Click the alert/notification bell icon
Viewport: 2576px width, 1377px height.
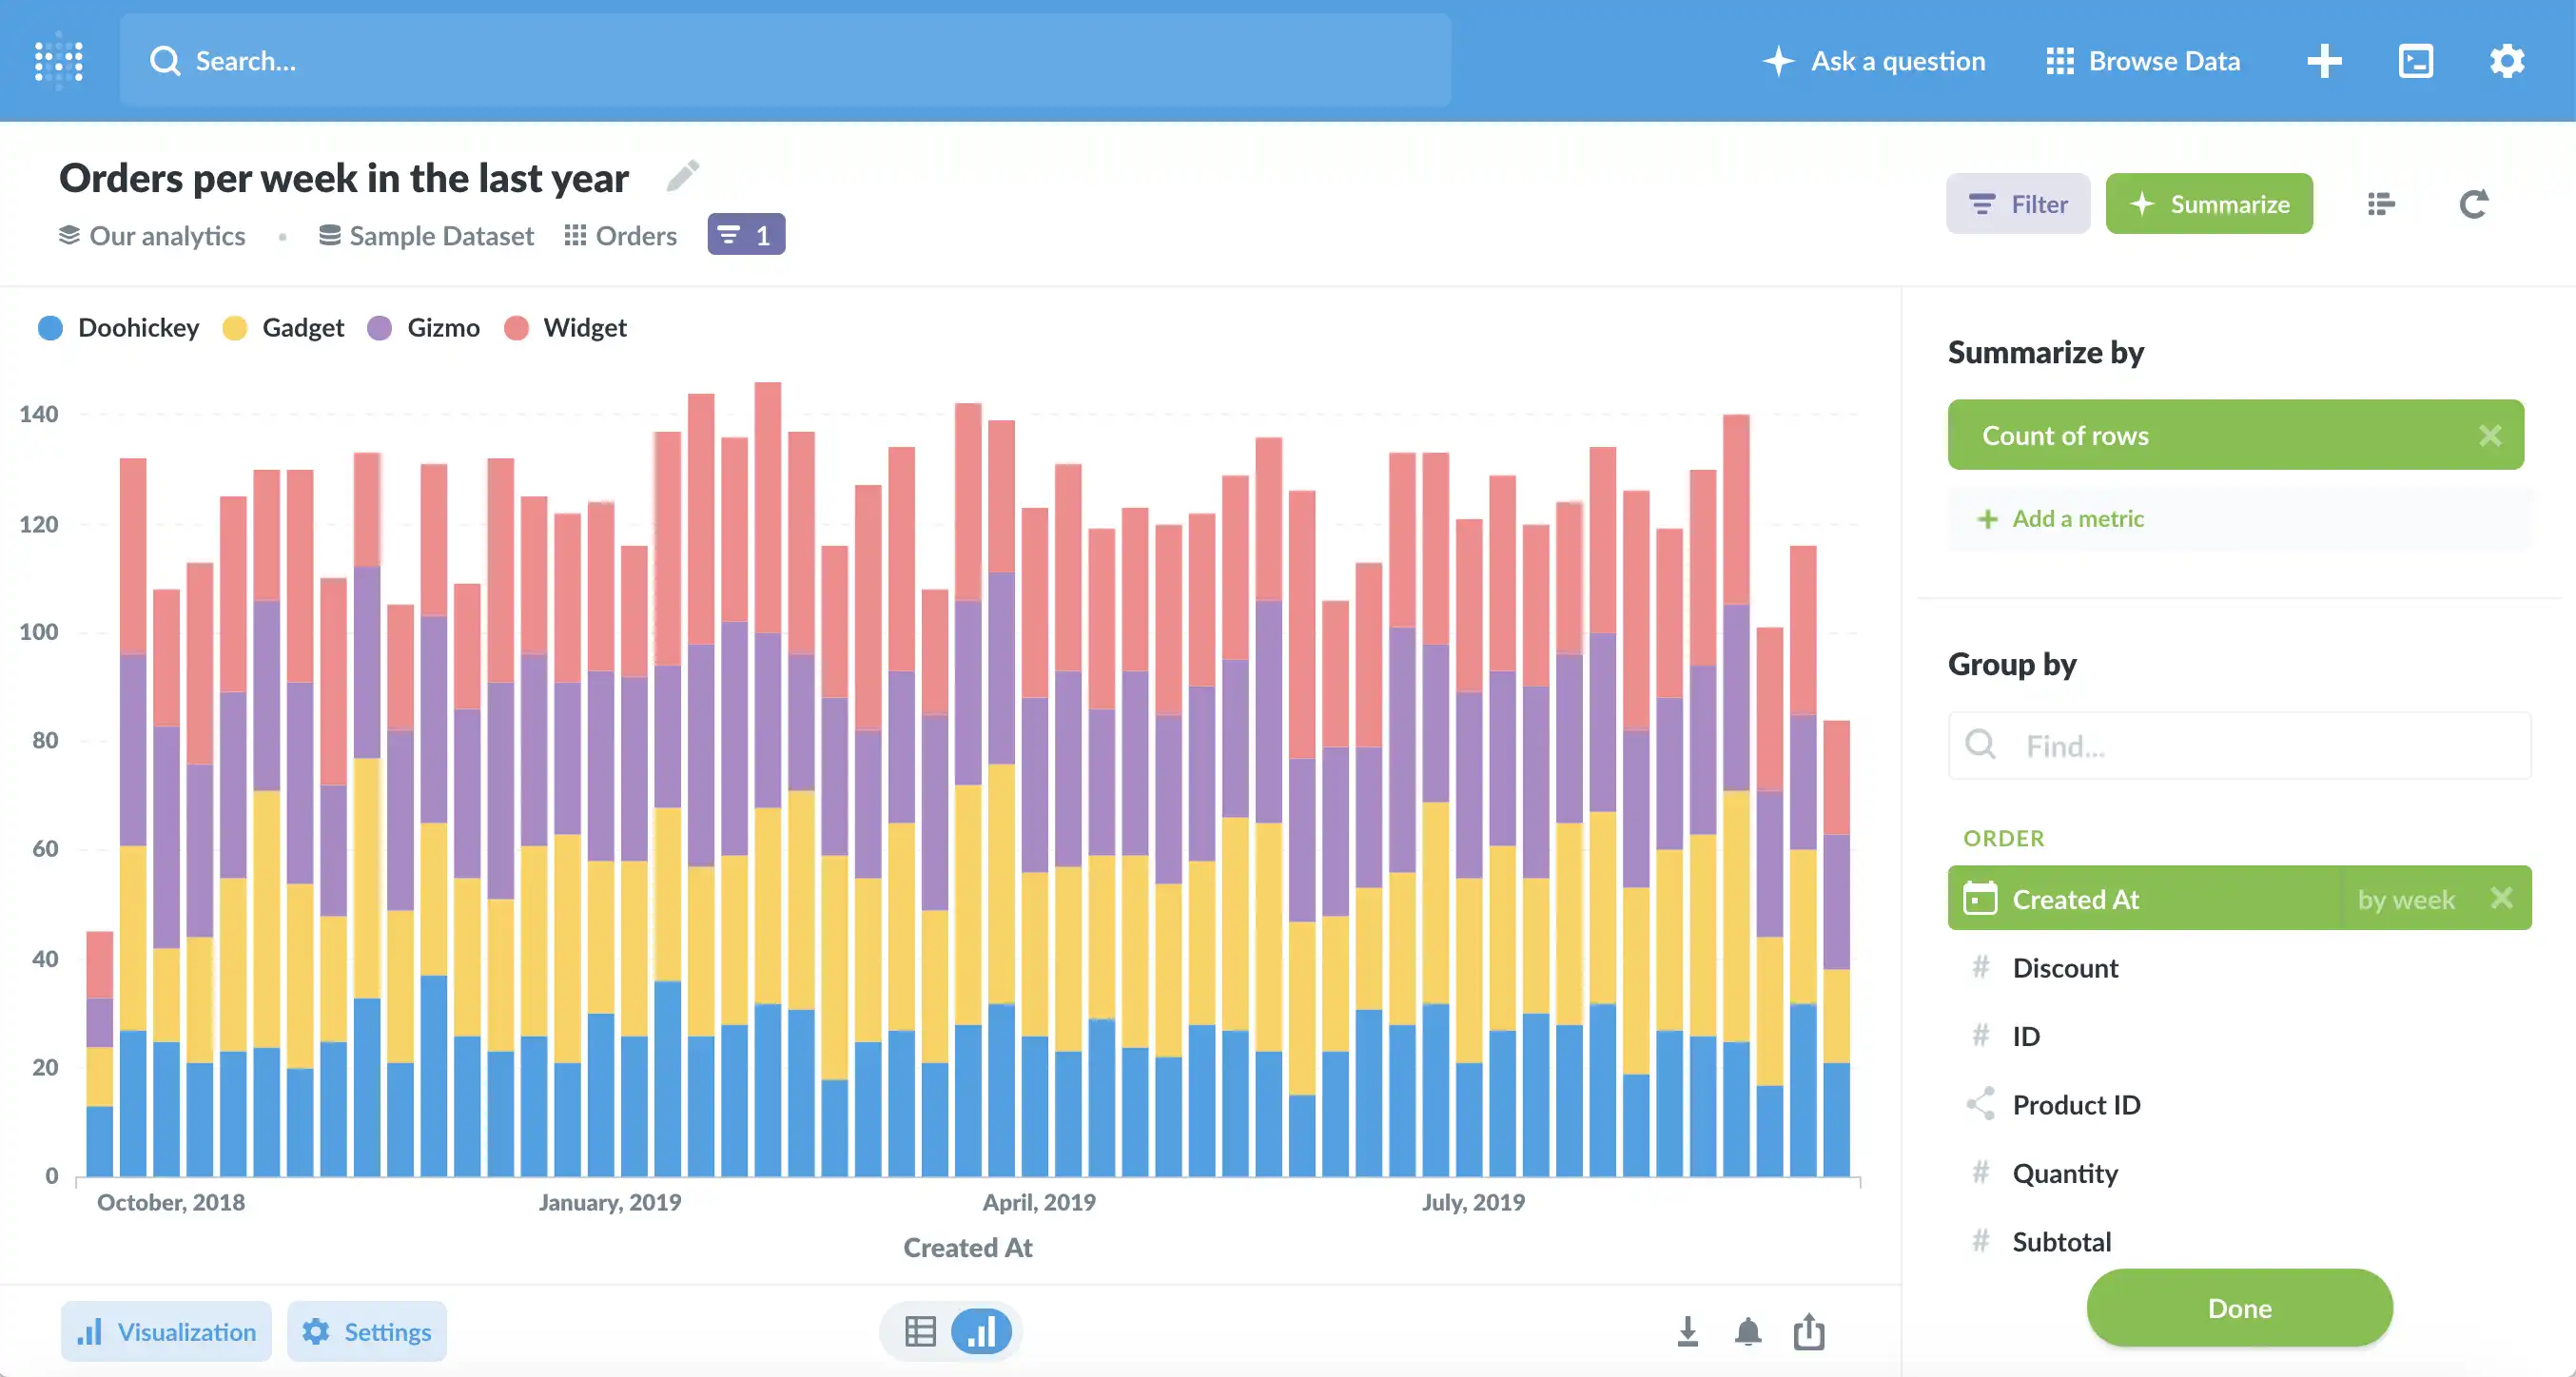tap(1748, 1329)
